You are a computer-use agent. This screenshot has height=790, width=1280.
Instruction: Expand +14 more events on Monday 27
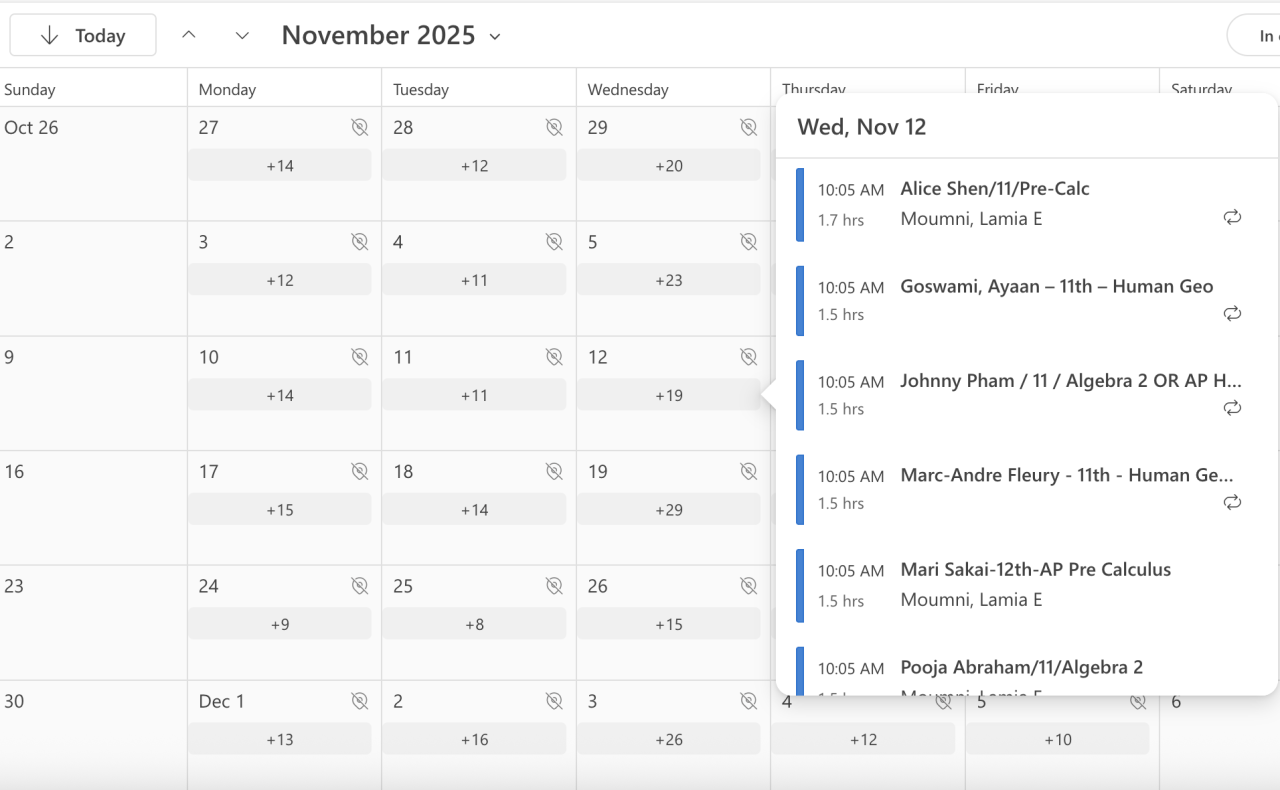280,166
